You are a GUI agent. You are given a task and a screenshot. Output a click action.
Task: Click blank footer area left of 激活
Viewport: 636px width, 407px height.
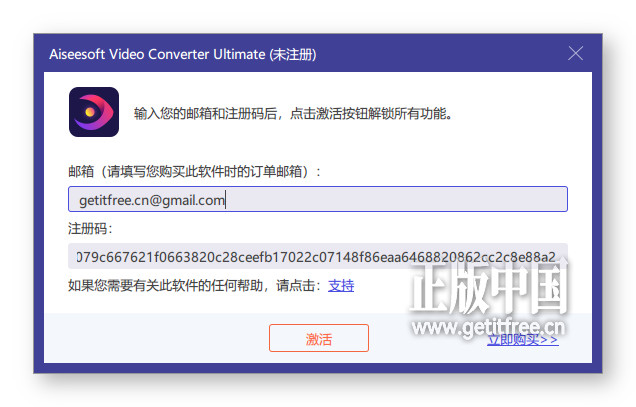pyautogui.click(x=156, y=338)
